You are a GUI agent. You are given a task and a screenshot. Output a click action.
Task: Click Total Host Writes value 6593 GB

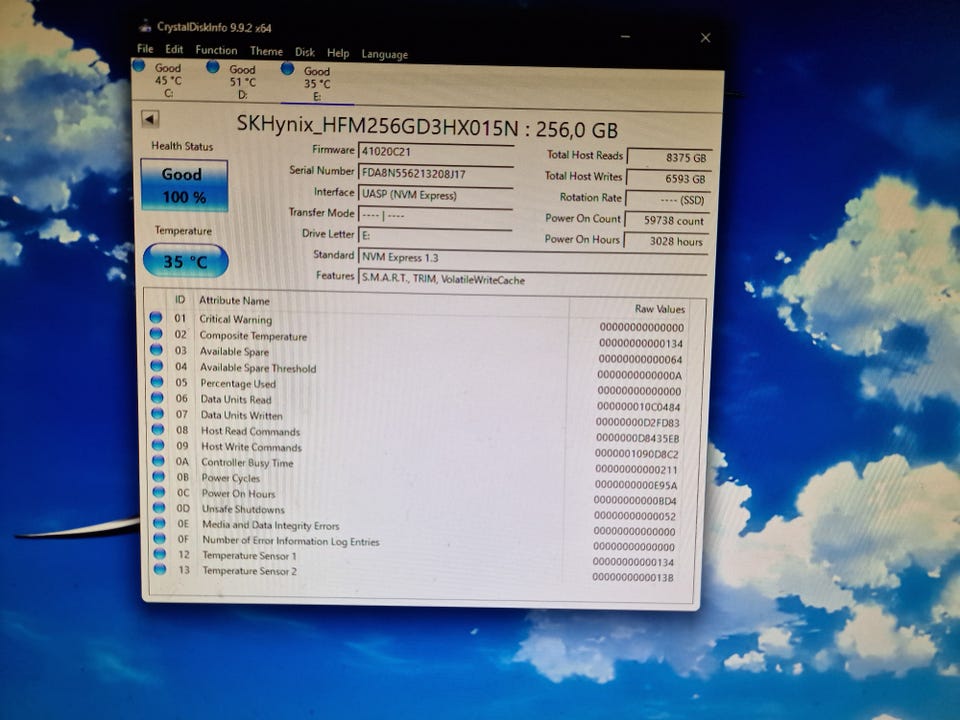[x=669, y=179]
